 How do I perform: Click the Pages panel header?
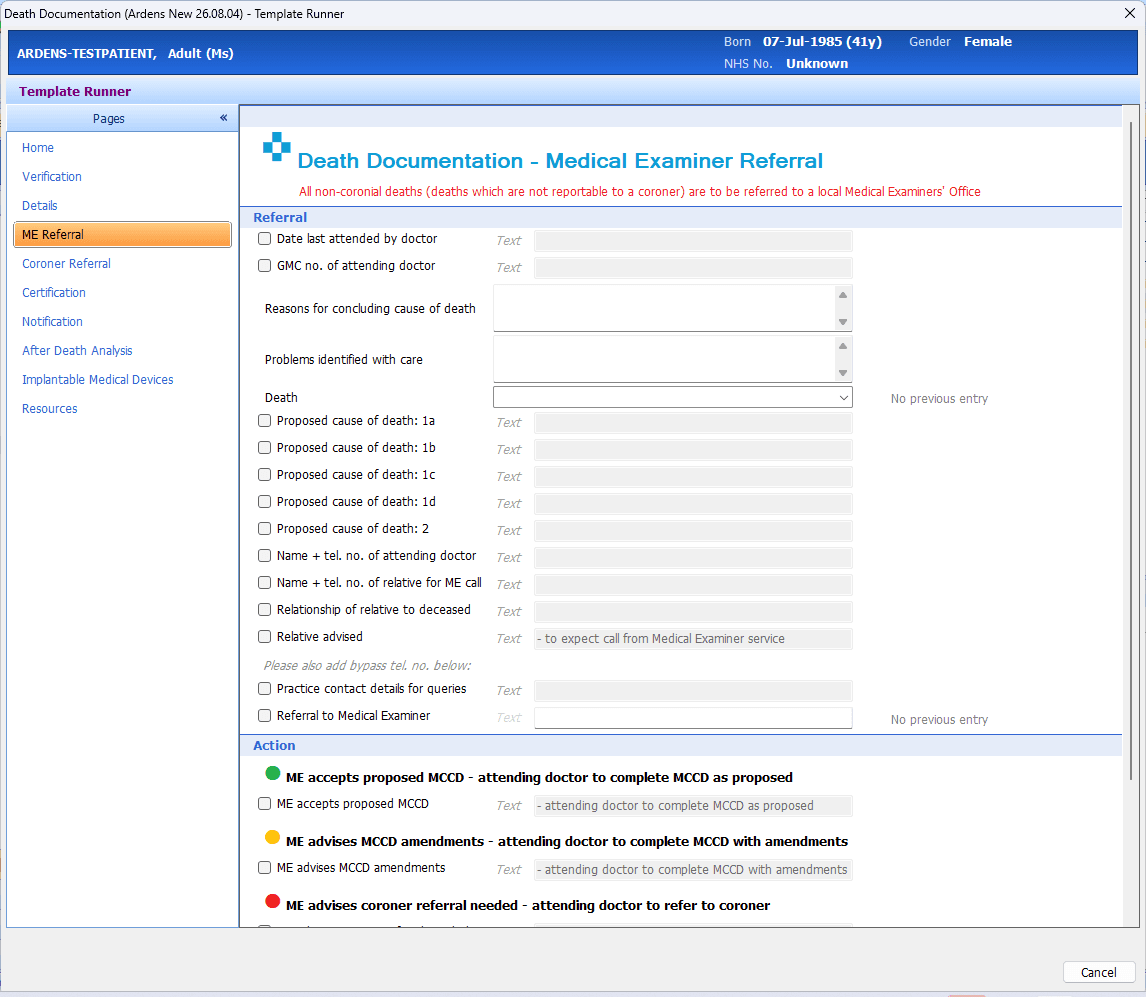[122, 118]
